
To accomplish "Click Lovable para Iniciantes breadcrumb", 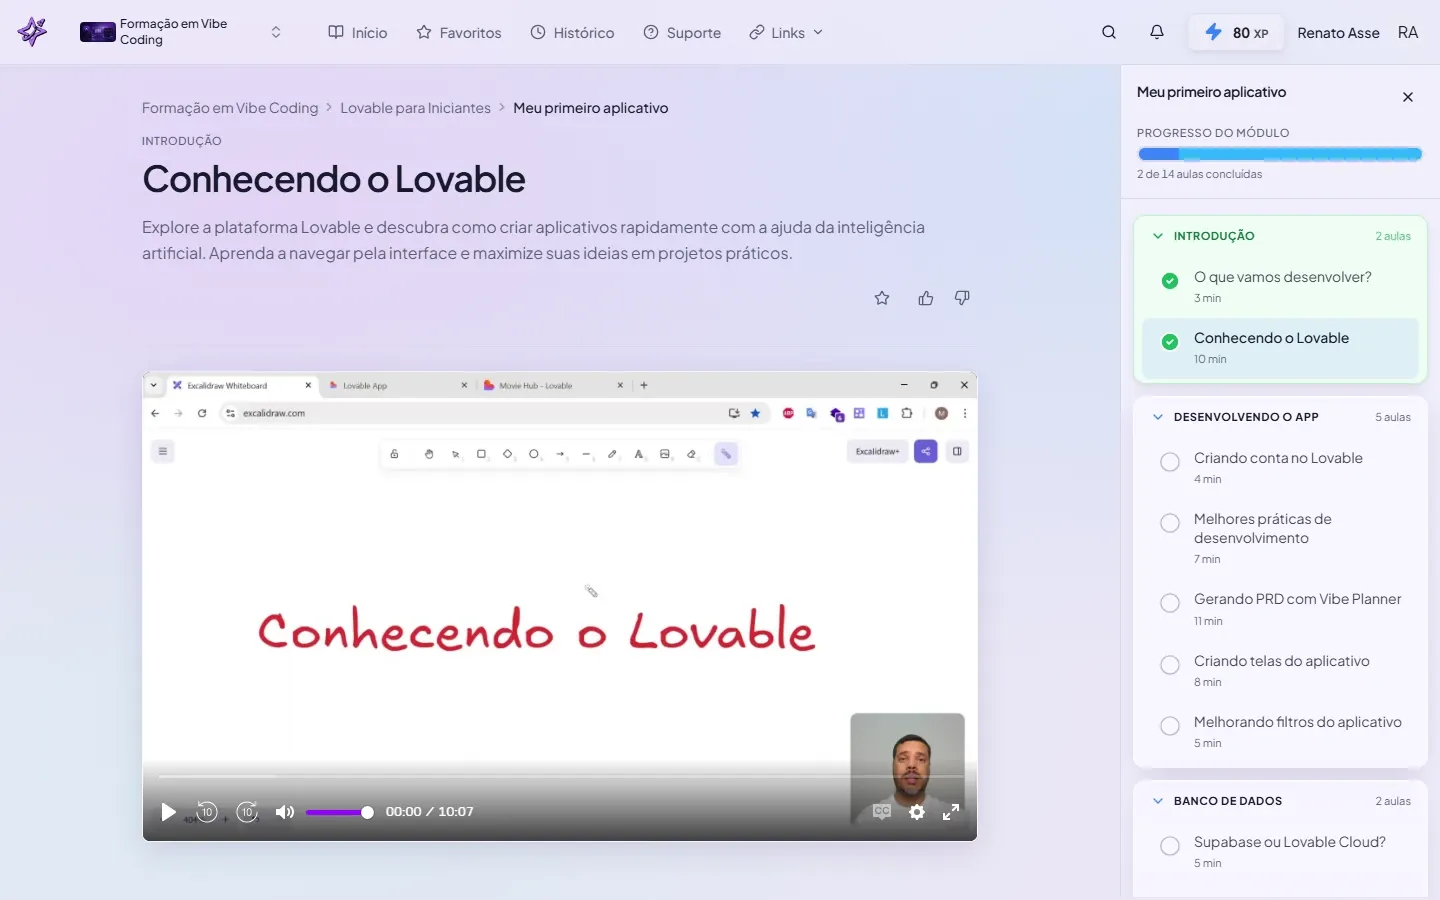I will [415, 108].
